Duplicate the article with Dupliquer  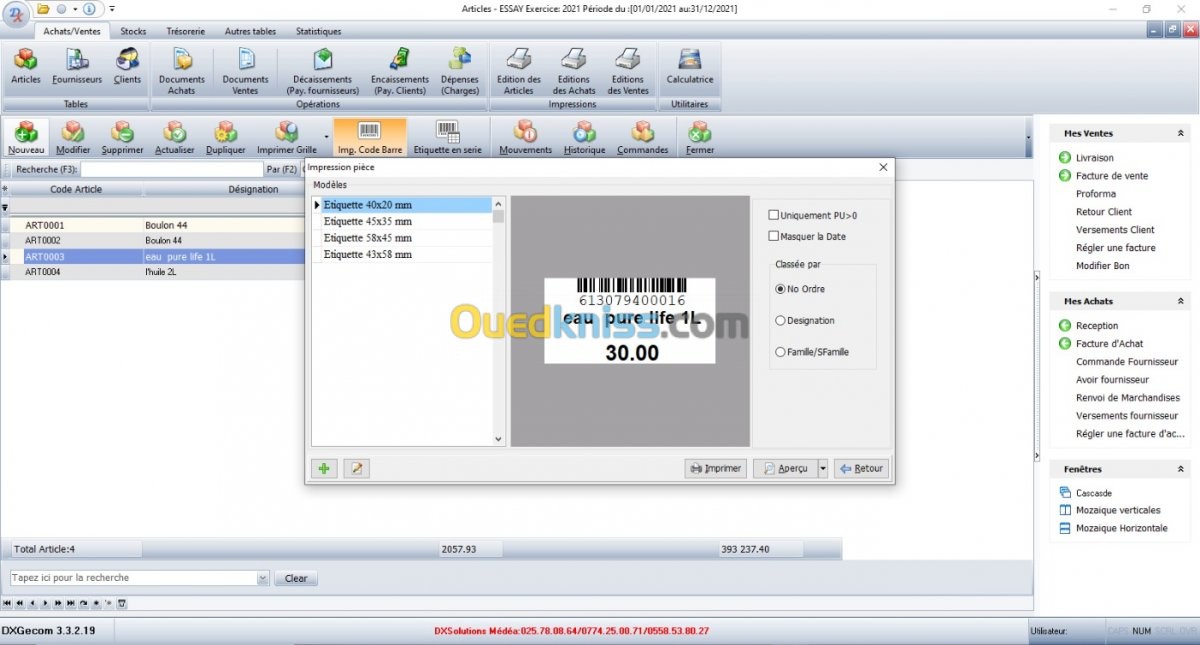[x=226, y=137]
